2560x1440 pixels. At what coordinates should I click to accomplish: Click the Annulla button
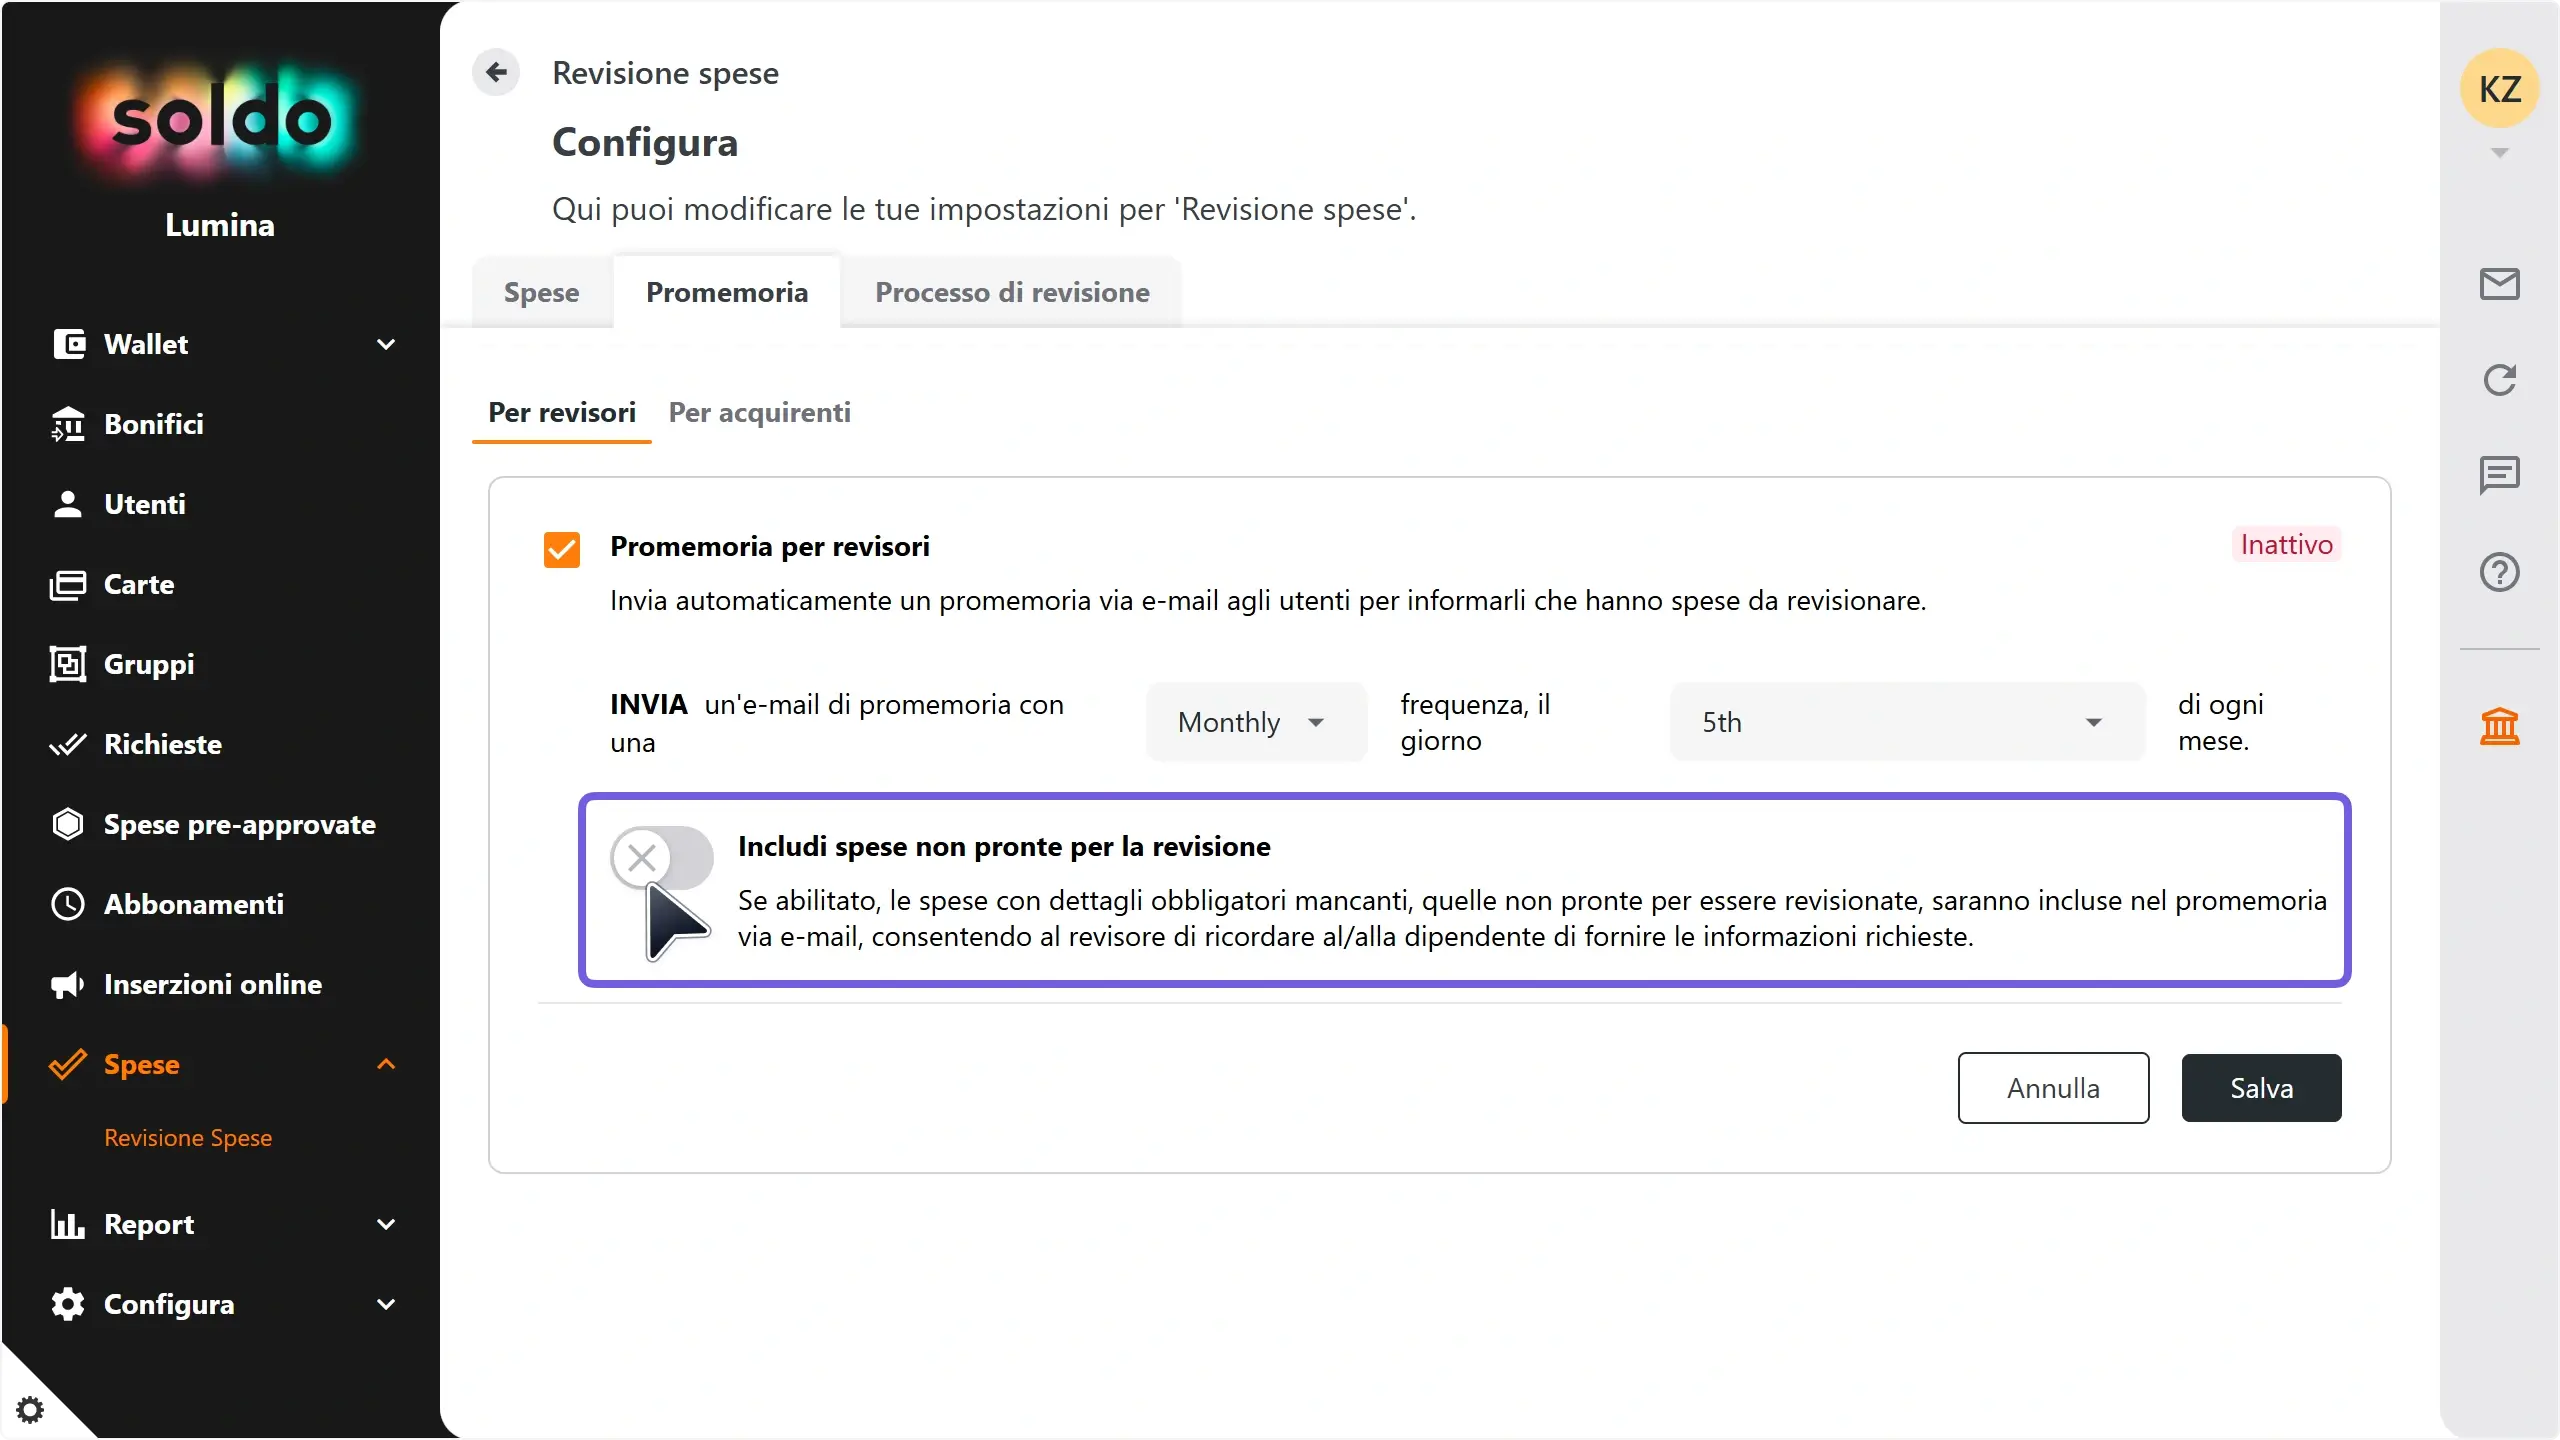tap(2053, 1088)
